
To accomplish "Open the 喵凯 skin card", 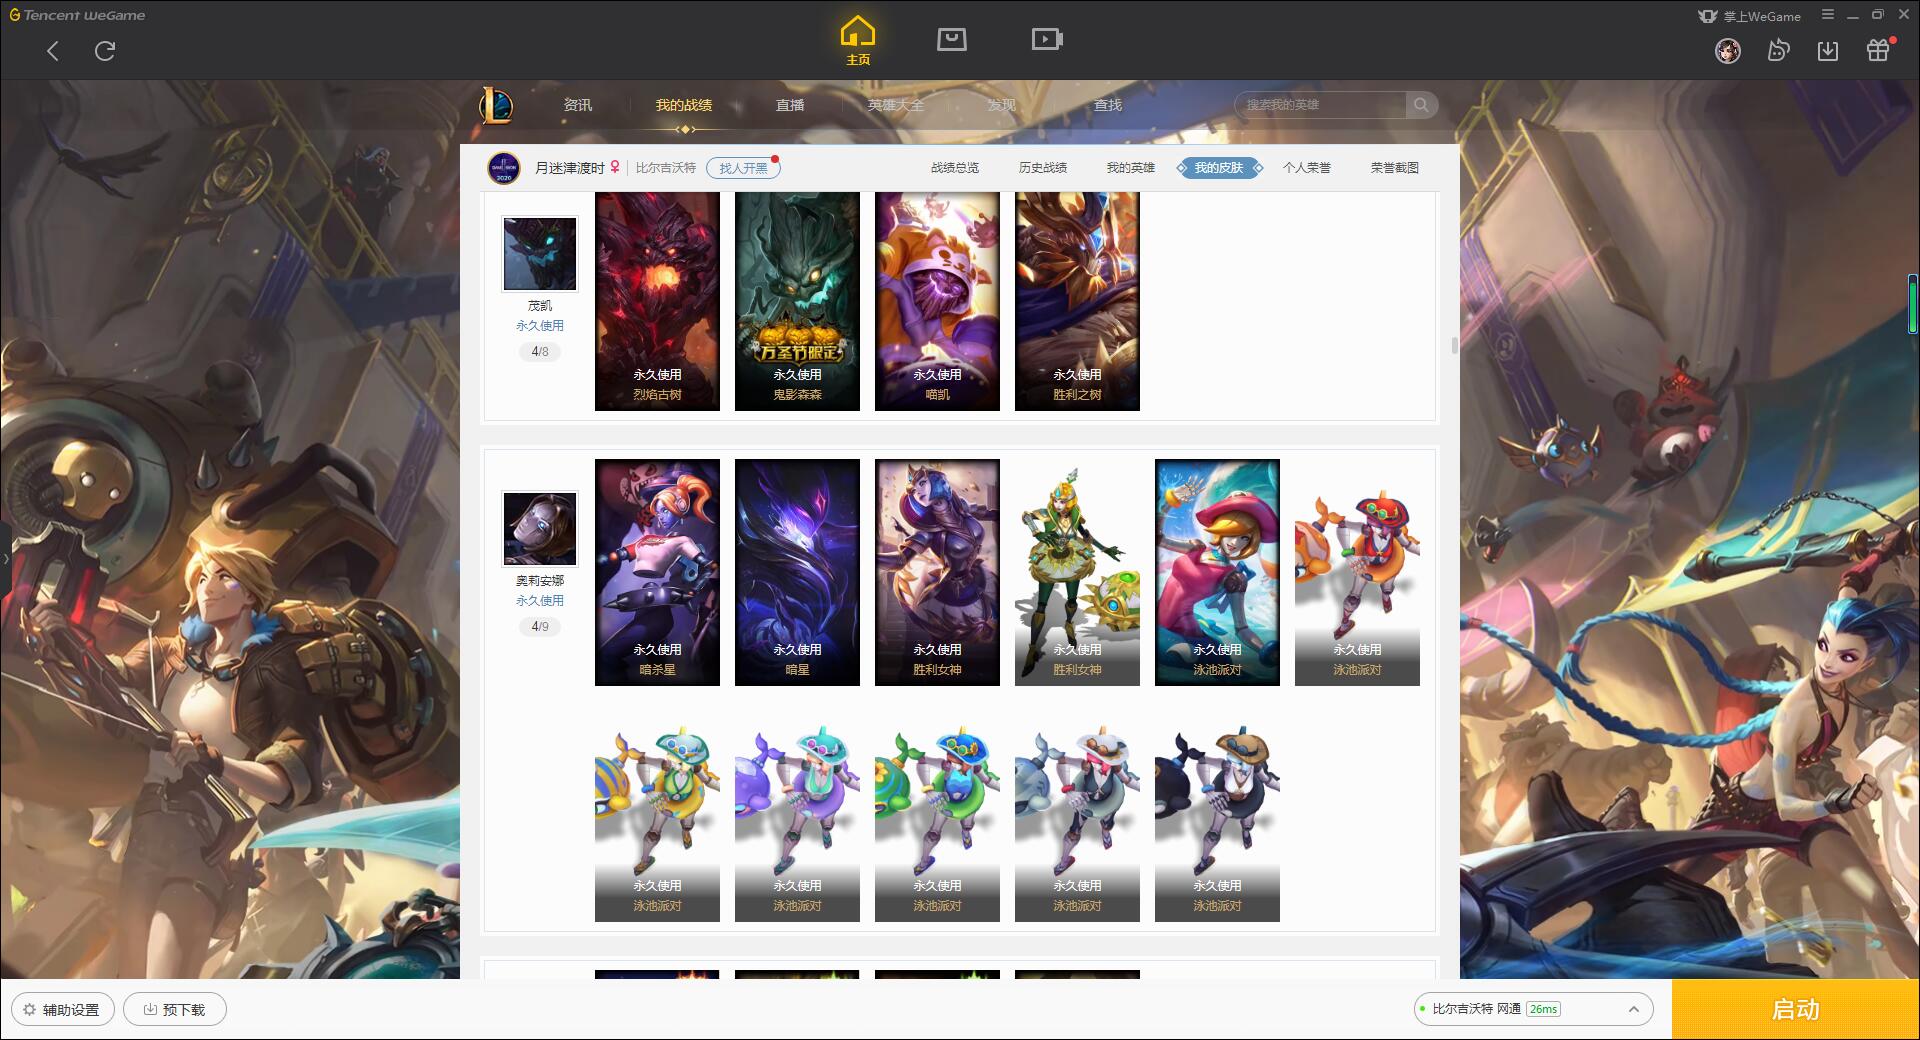I will pyautogui.click(x=937, y=301).
